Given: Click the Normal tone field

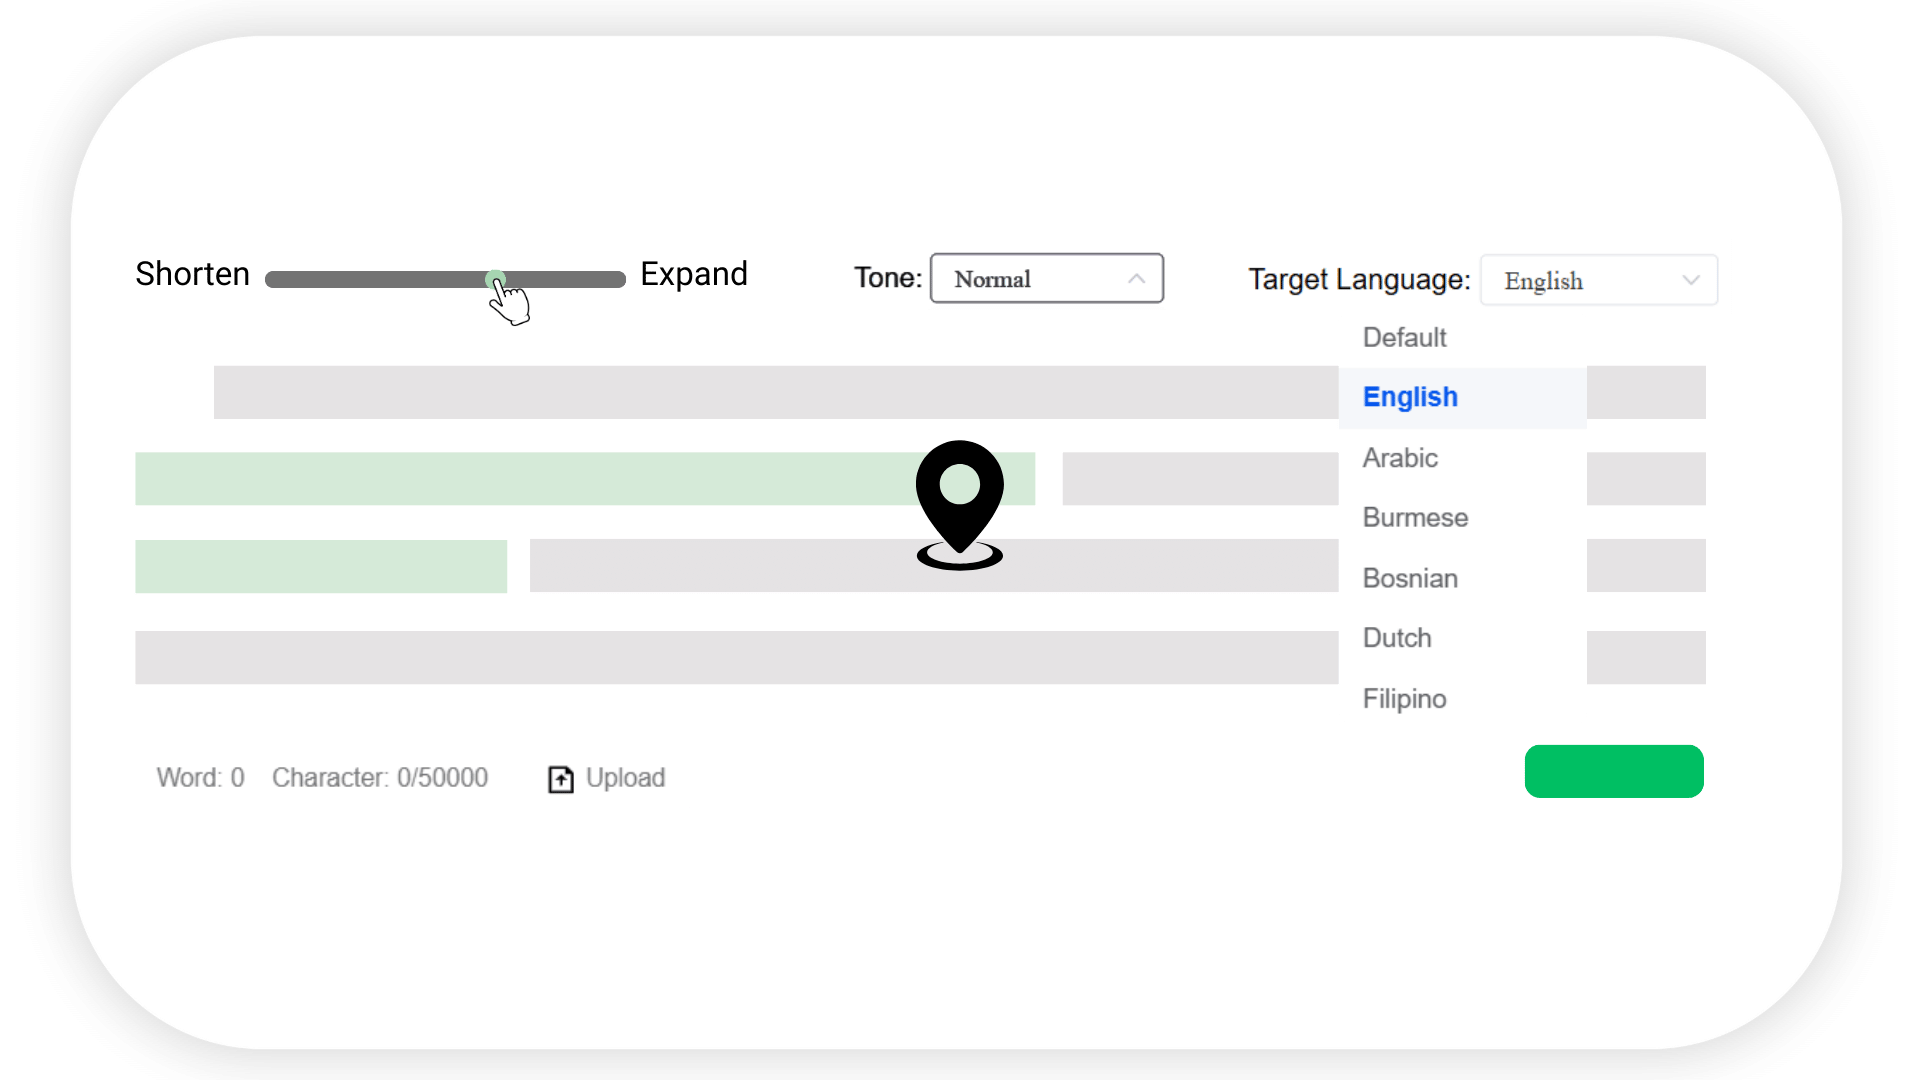Looking at the screenshot, I should click(x=992, y=279).
